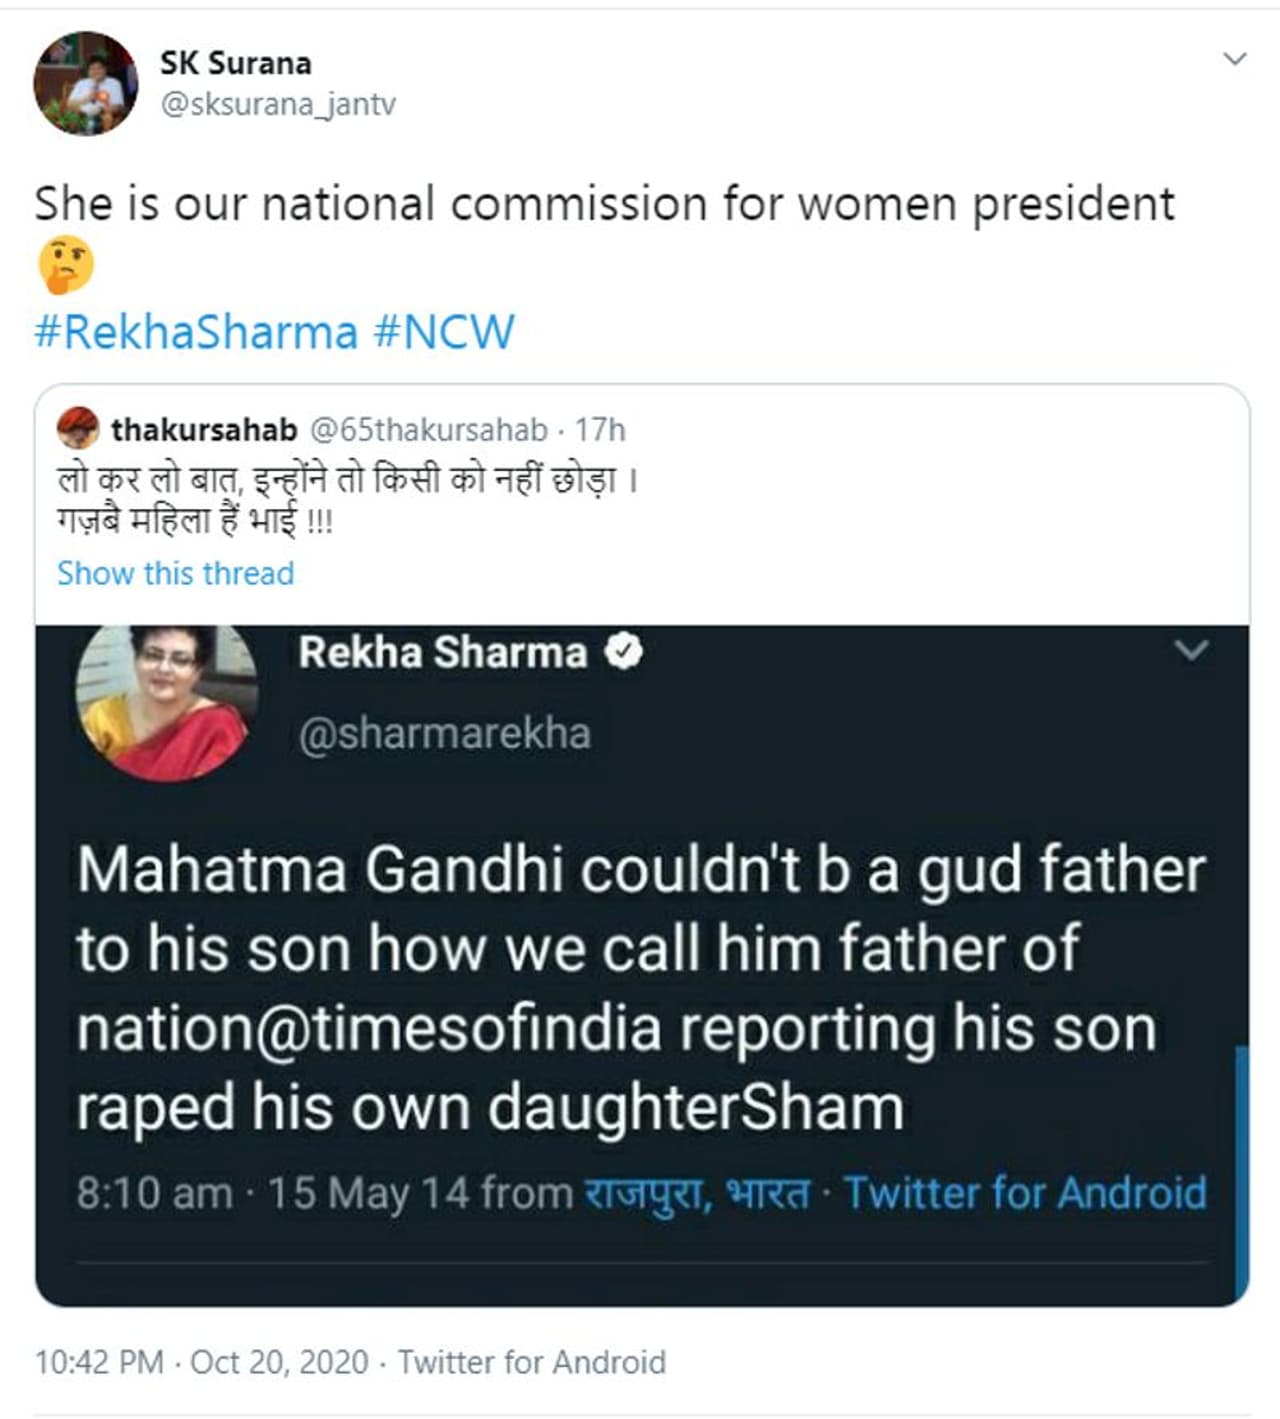Click the verified badge beside Rekha Sharma
The height and width of the screenshot is (1419, 1280).
pos(624,652)
